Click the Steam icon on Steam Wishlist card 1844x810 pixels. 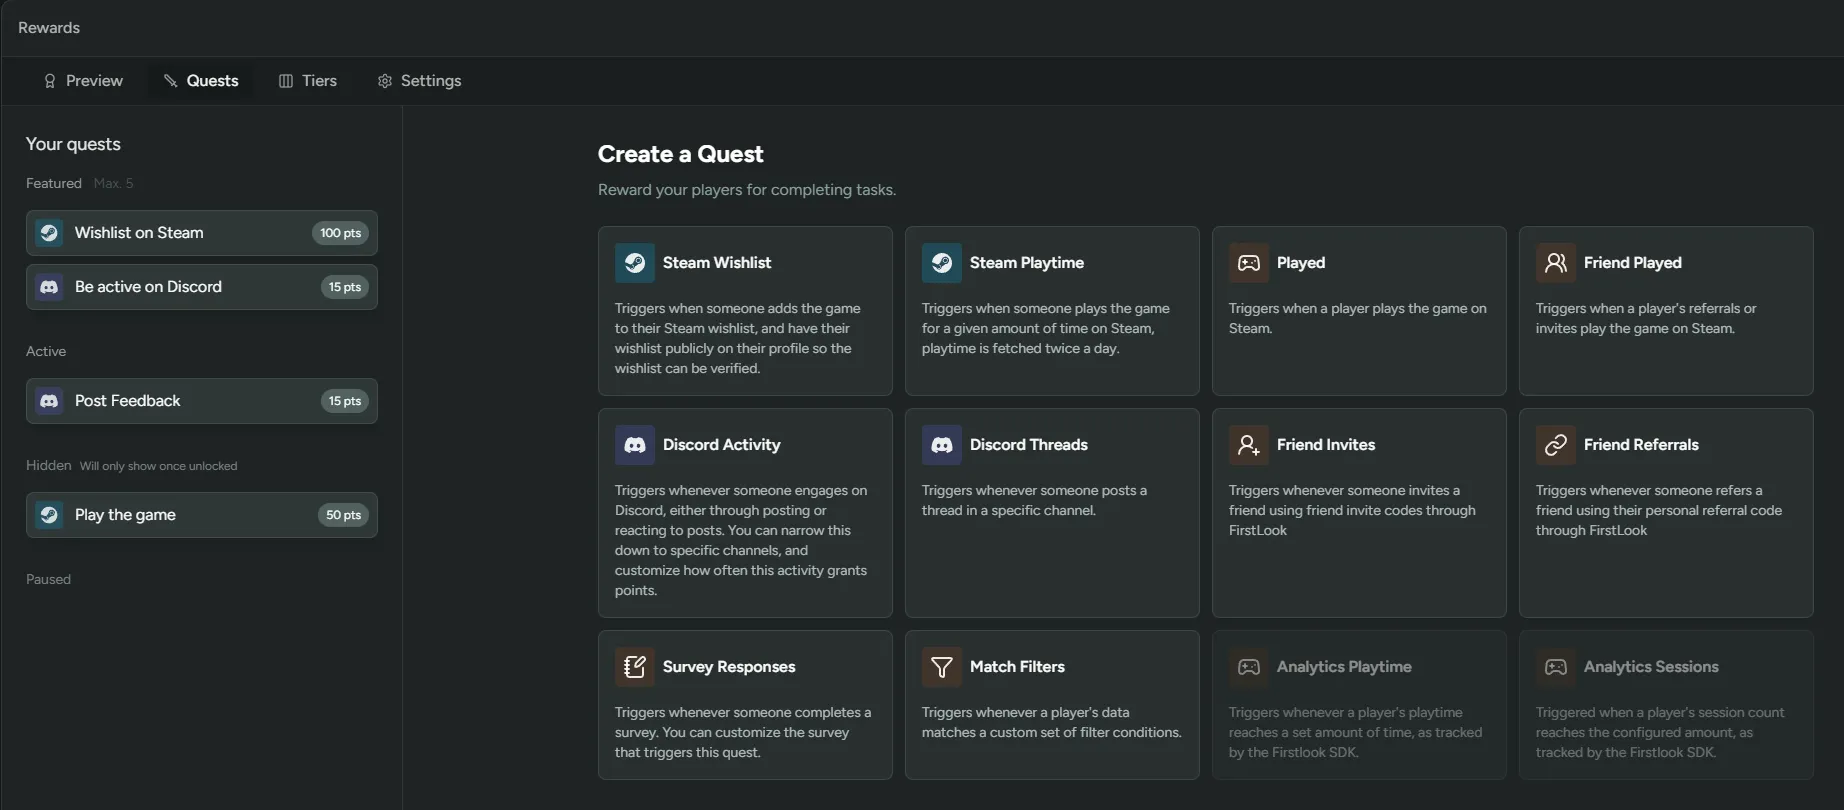pyautogui.click(x=635, y=263)
